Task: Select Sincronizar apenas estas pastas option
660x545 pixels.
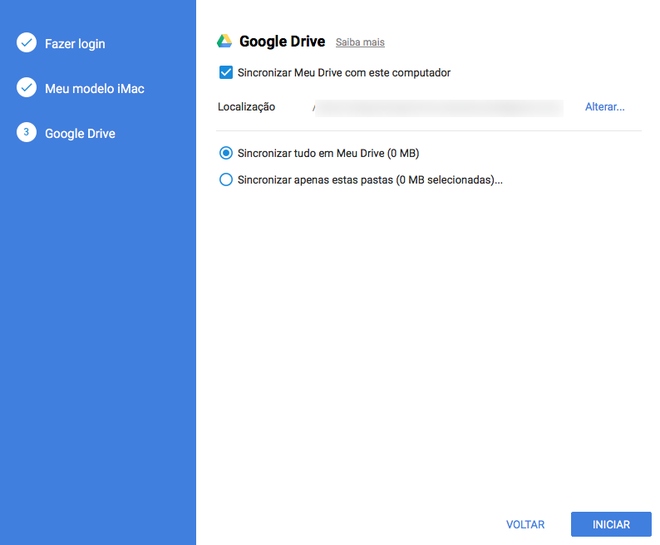Action: click(x=226, y=180)
